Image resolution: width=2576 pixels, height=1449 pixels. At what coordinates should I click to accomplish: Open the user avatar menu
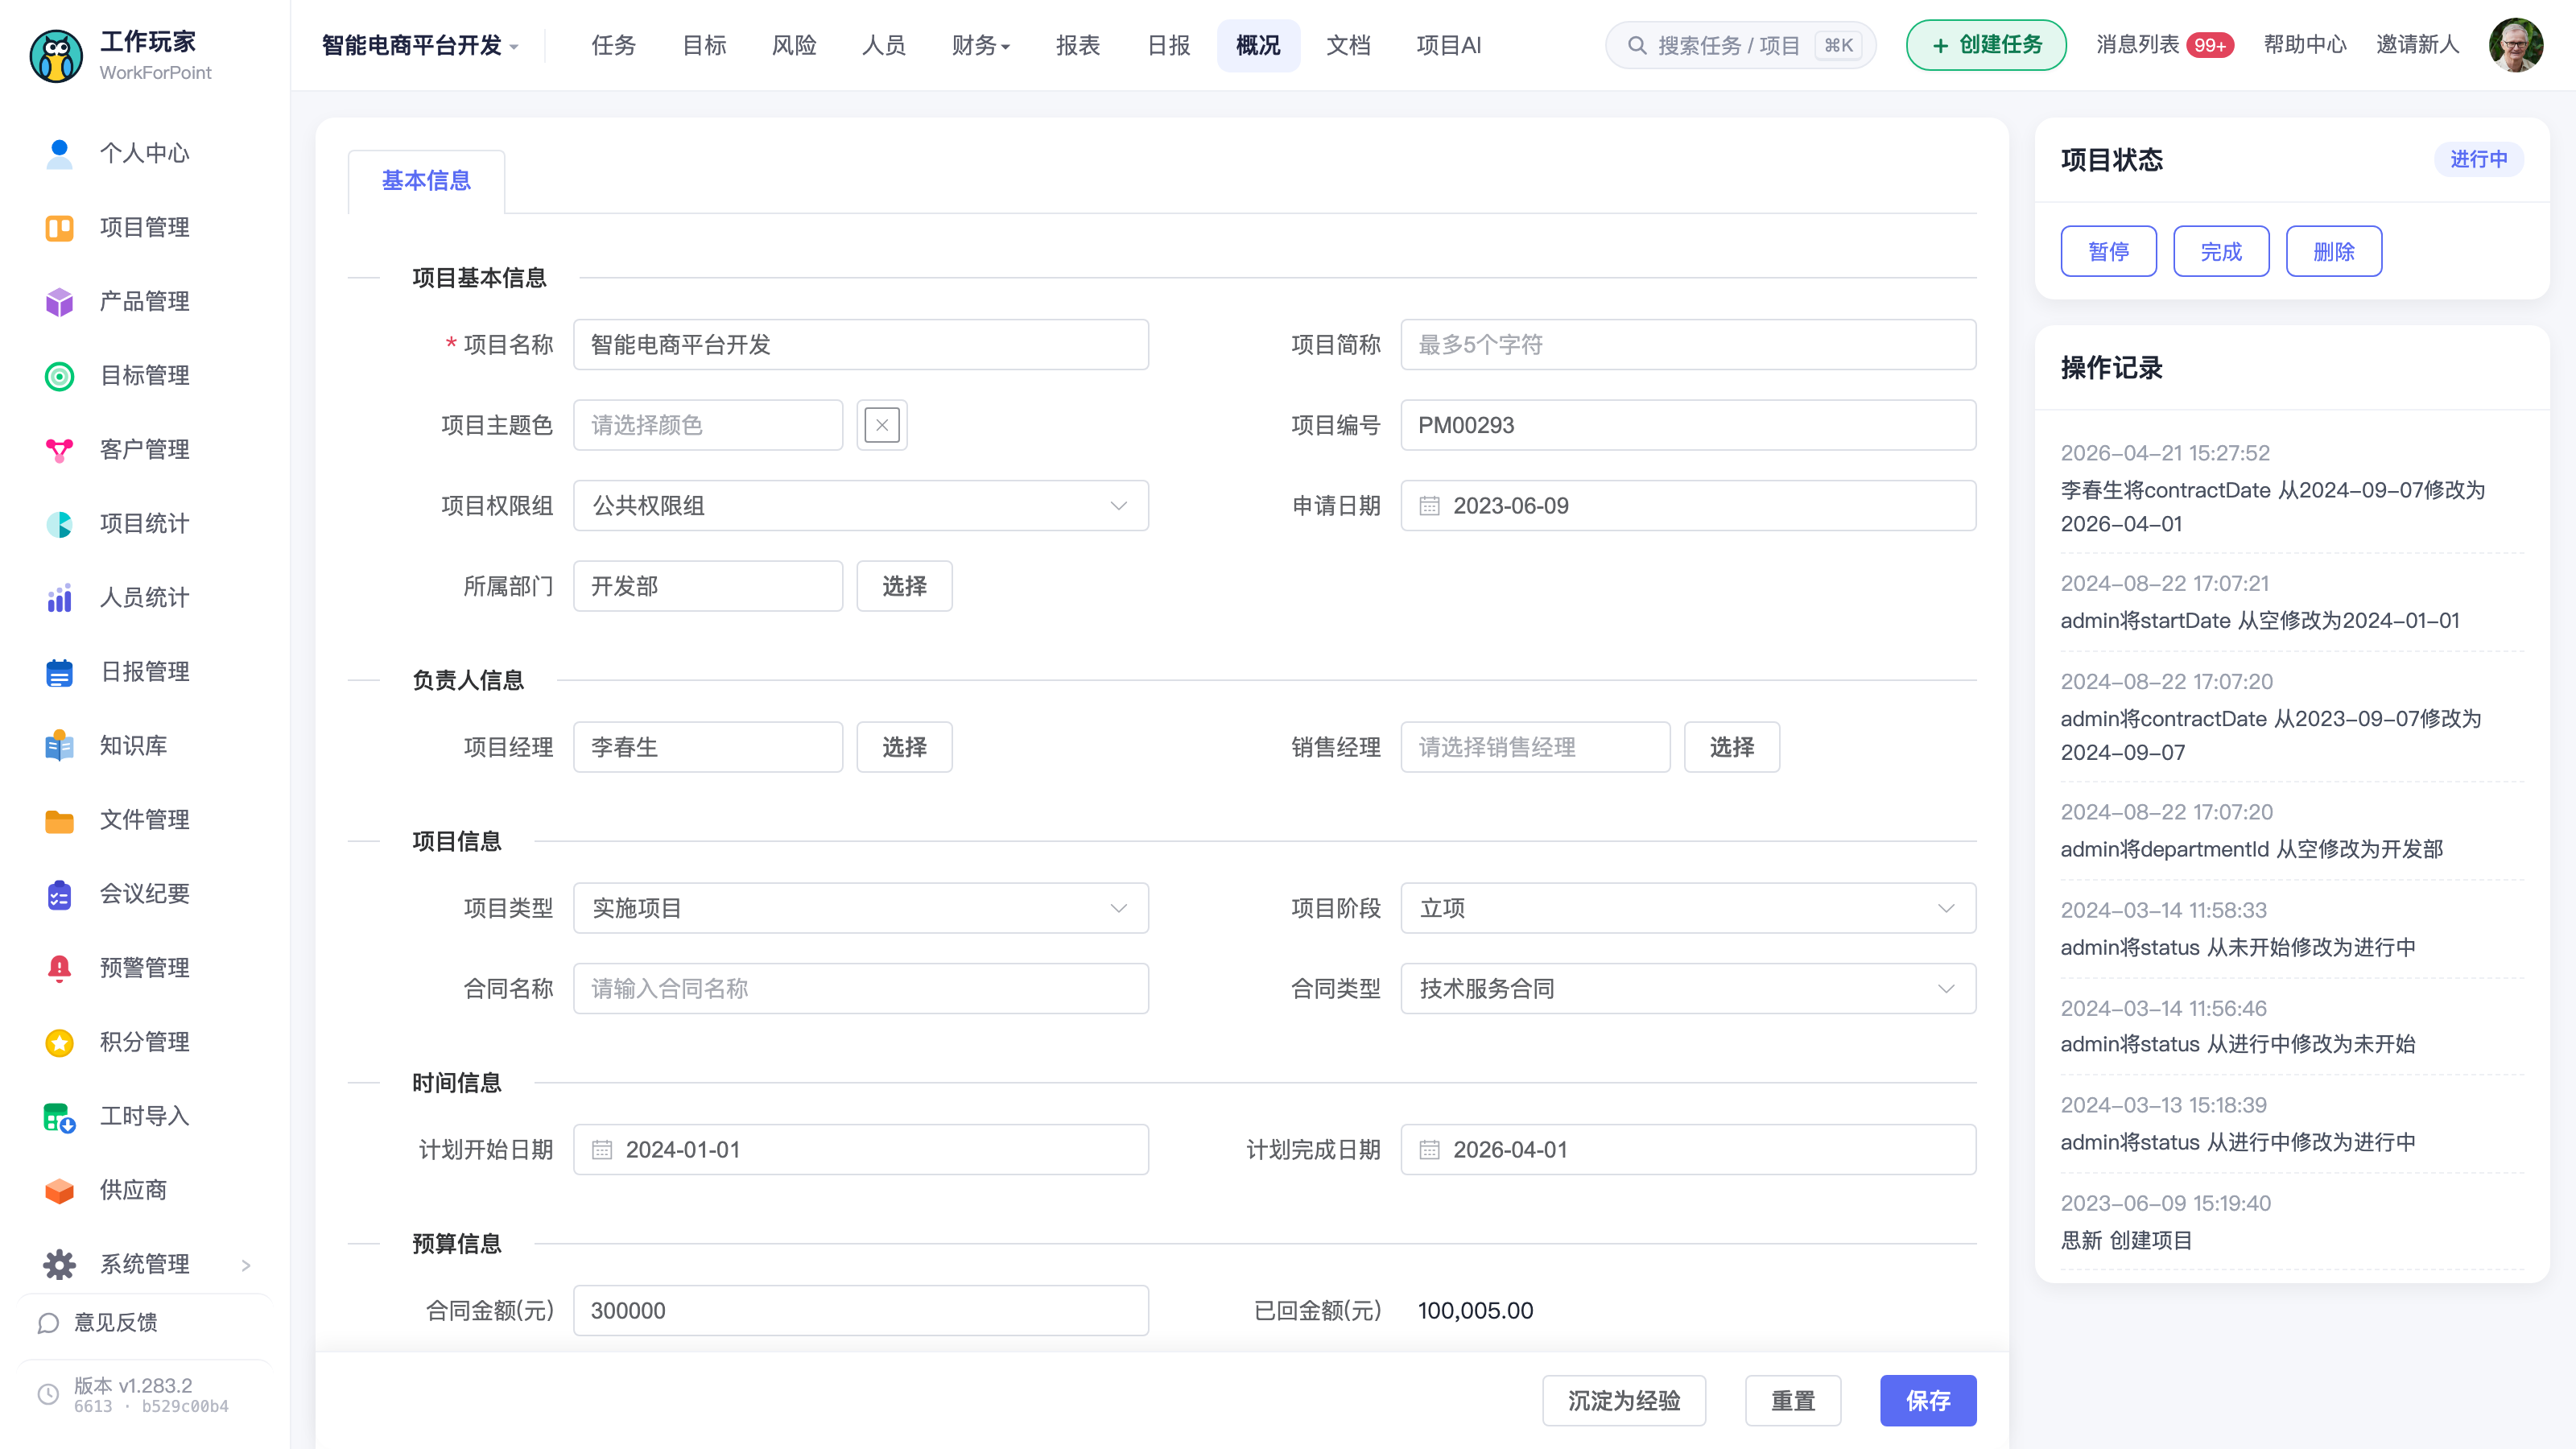coord(2515,45)
